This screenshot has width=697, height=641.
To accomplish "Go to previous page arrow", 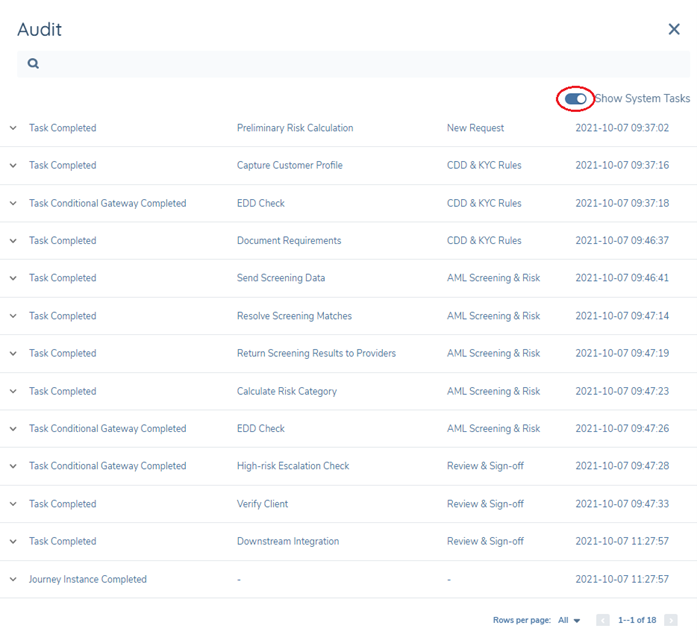I will tap(603, 621).
